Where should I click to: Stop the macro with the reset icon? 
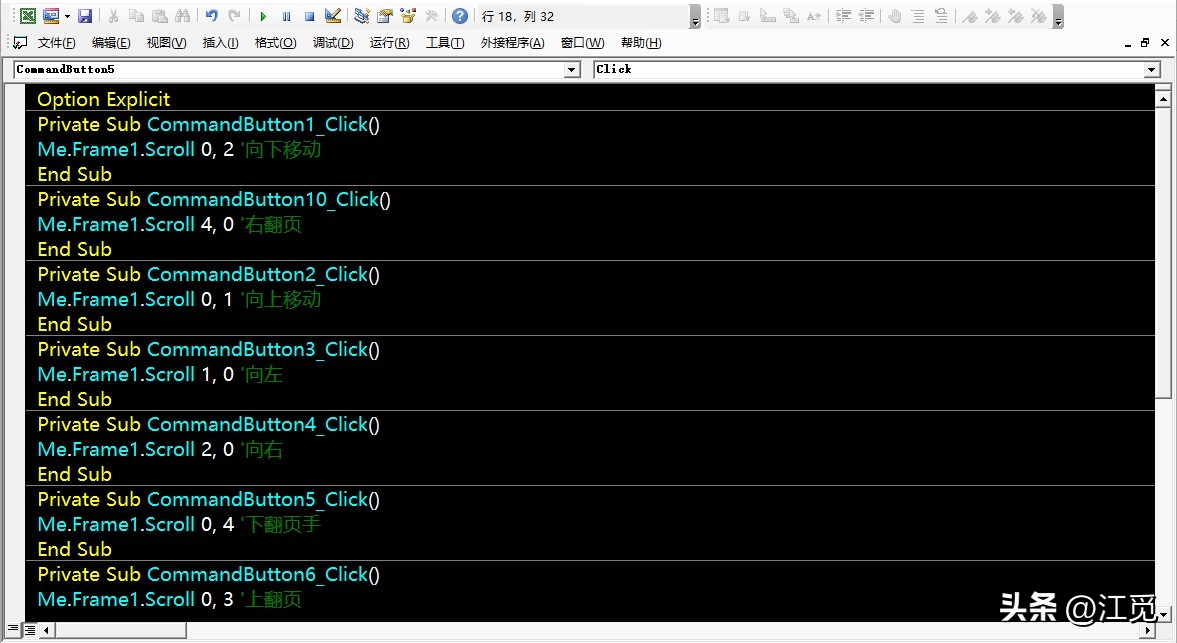[309, 15]
